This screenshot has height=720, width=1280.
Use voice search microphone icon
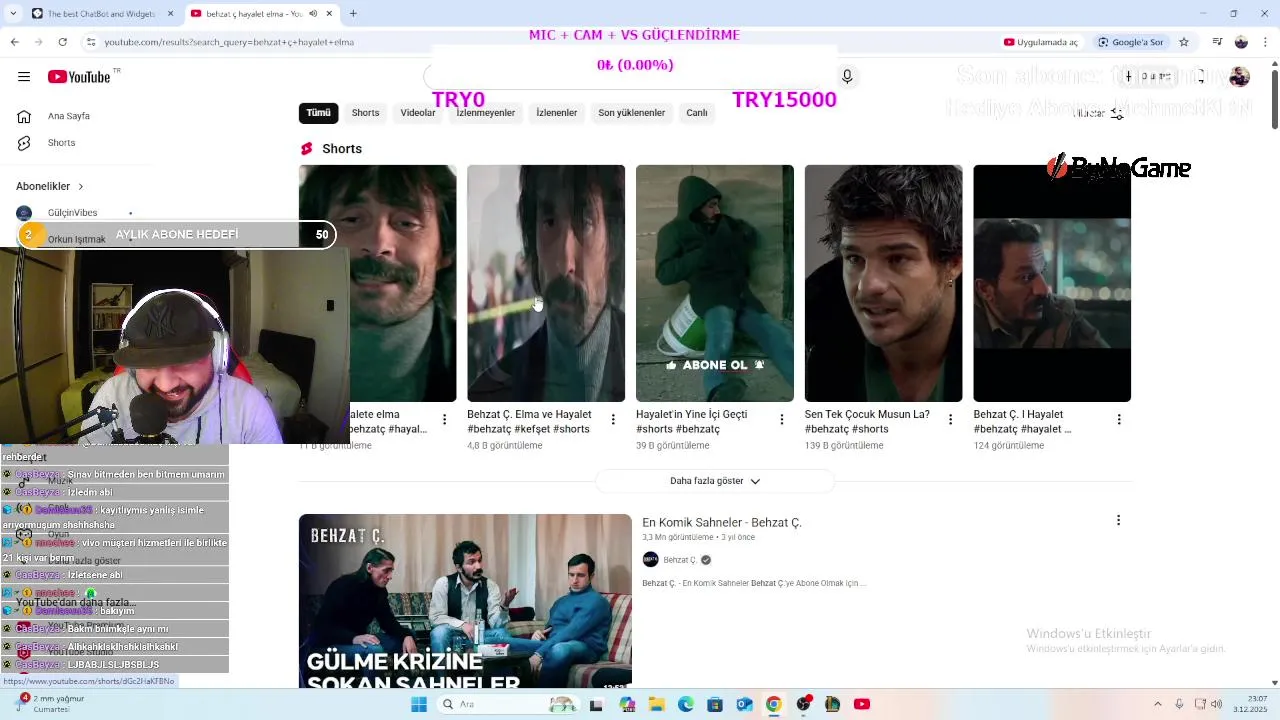[x=847, y=77]
